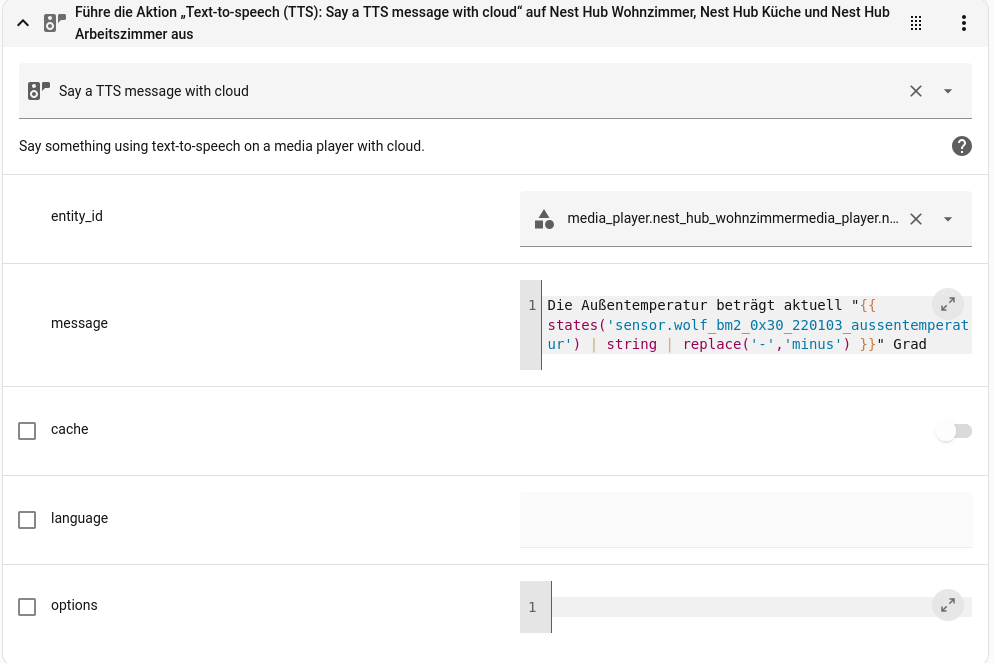The height and width of the screenshot is (663, 994).
Task: Collapse the TTS action card chevron
Action: click(23, 23)
